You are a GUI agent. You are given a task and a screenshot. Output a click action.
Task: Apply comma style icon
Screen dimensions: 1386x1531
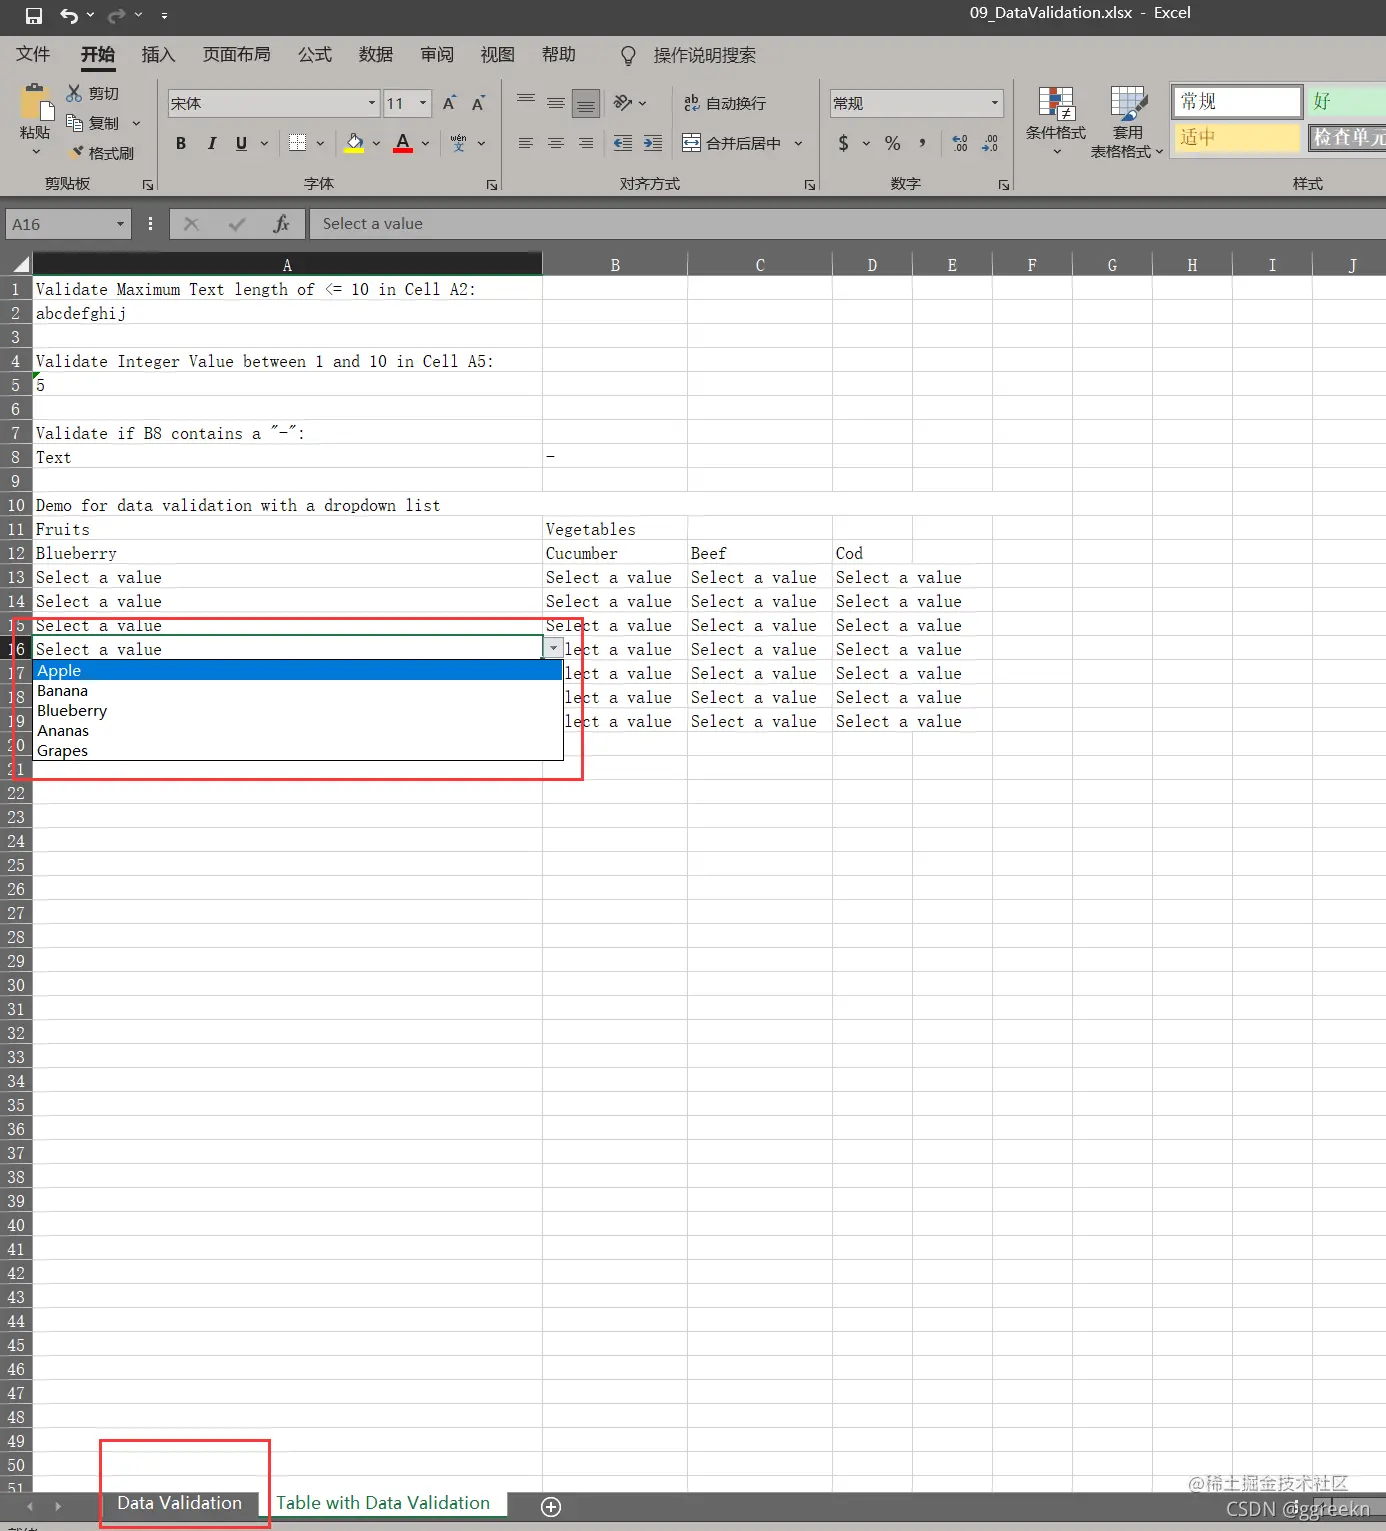click(922, 143)
